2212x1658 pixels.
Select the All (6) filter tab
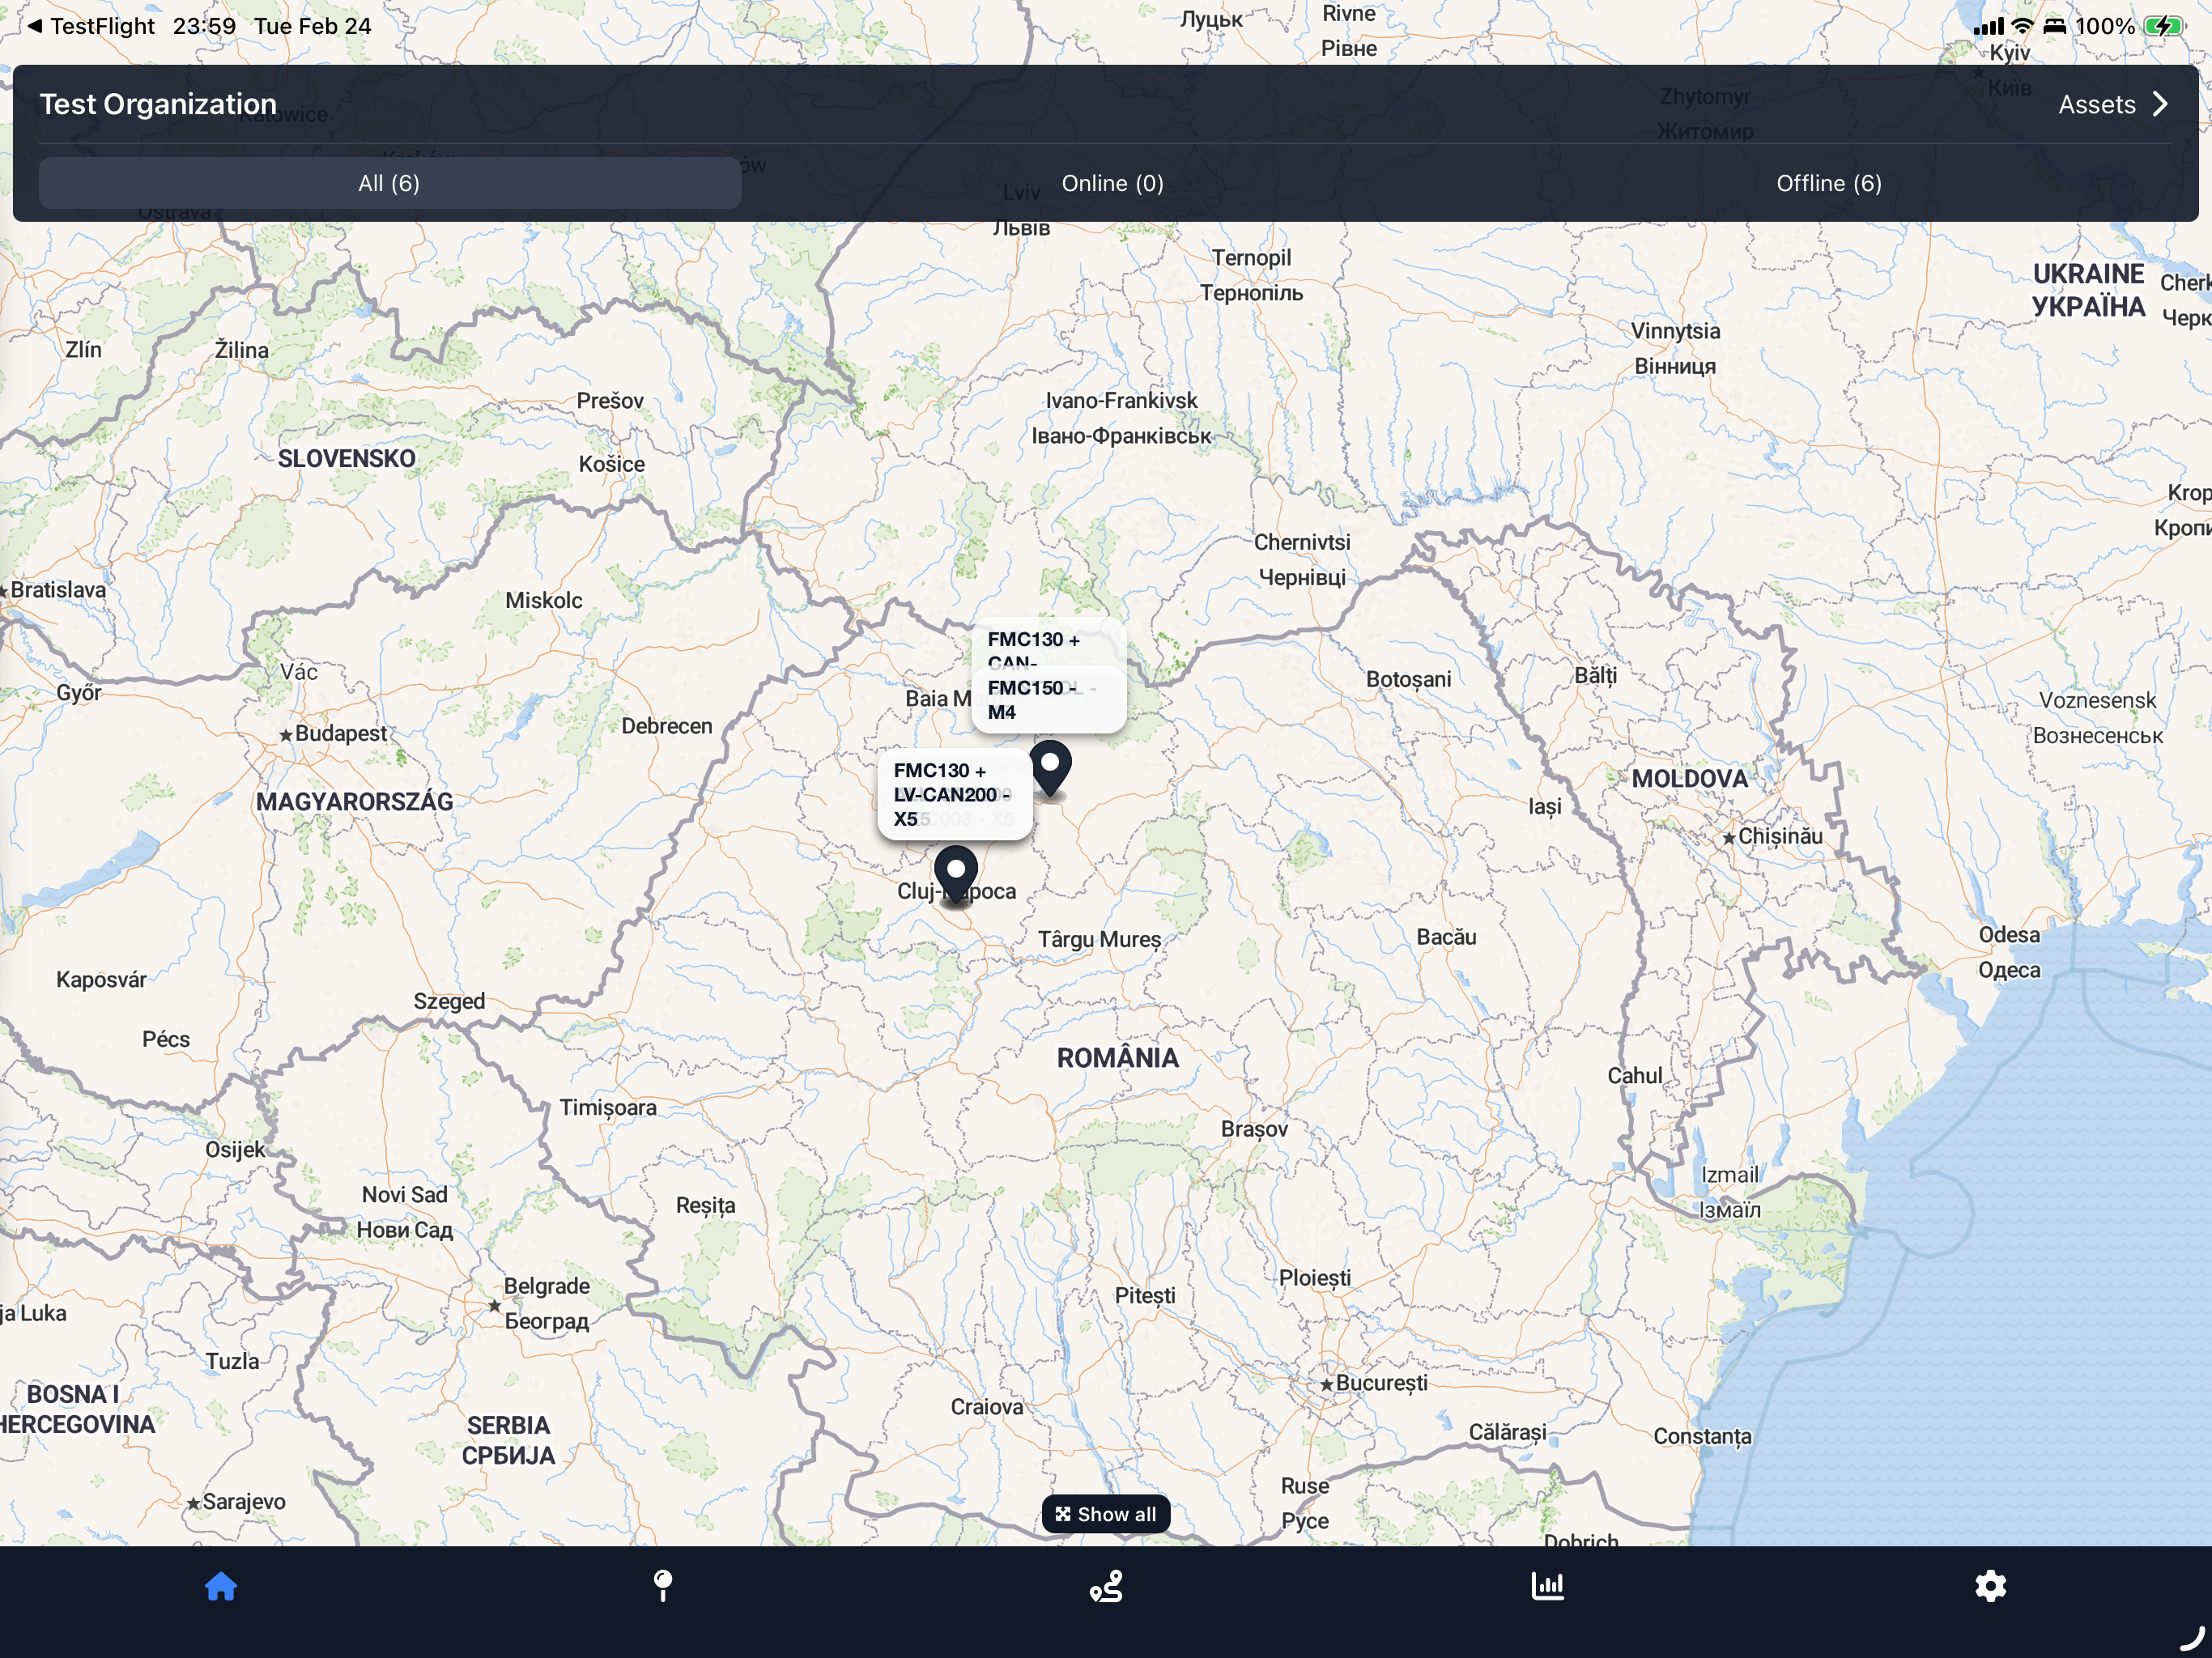pos(390,183)
